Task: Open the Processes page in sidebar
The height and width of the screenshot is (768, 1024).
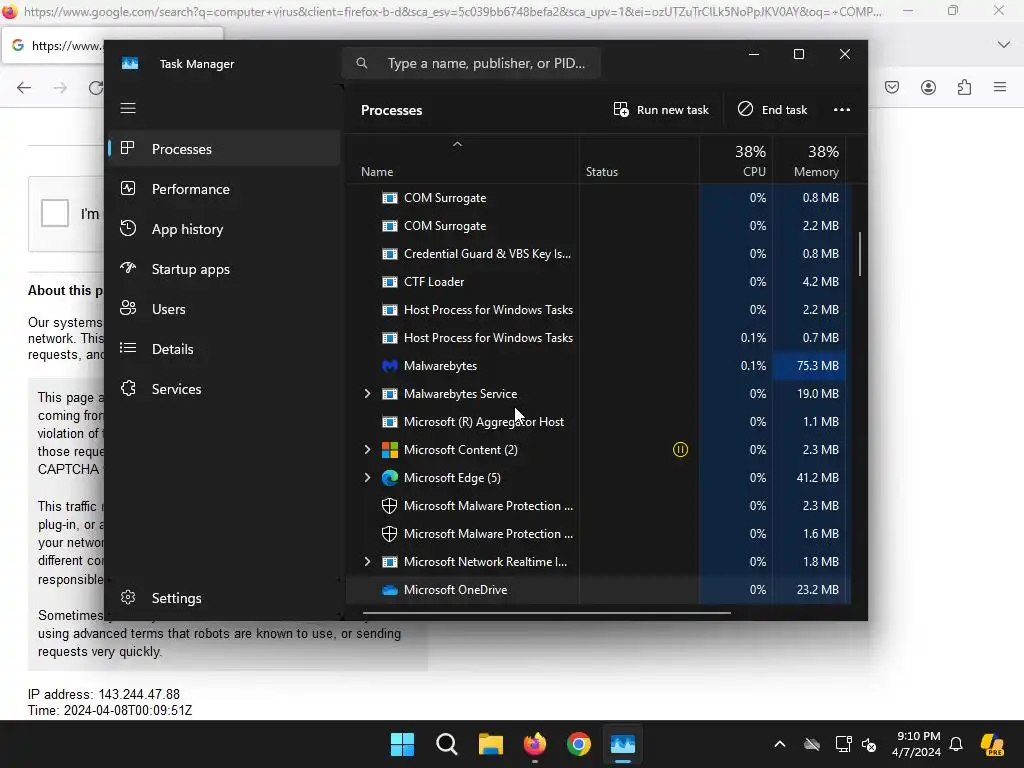Action: point(225,149)
